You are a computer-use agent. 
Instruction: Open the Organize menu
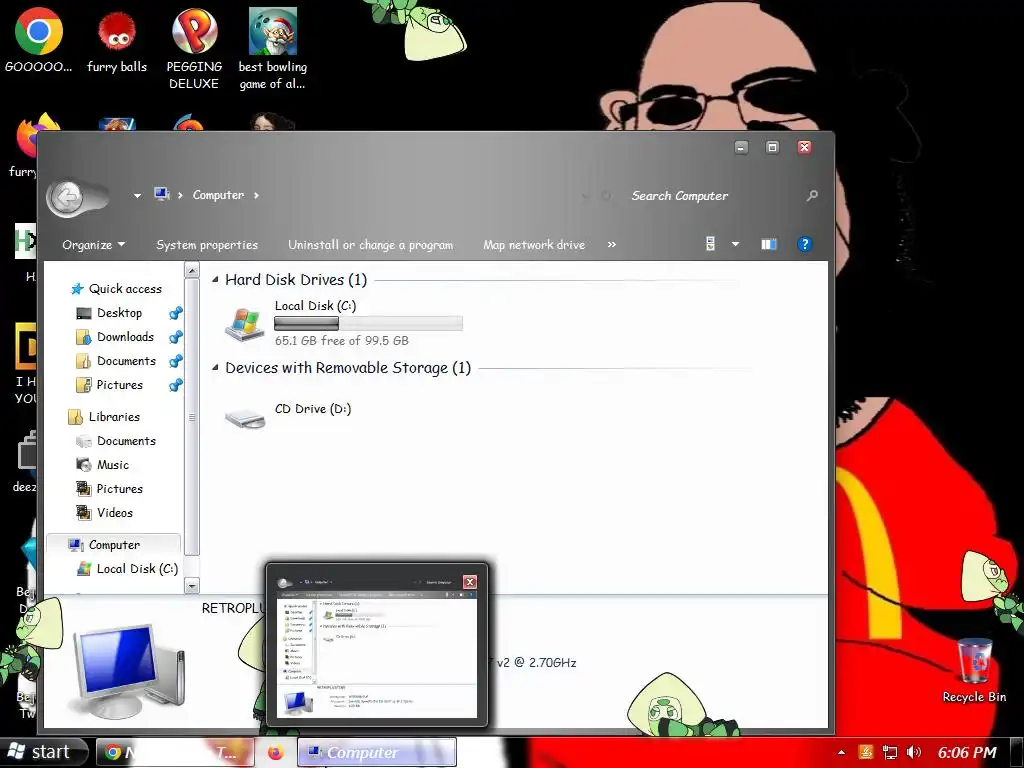[x=93, y=245]
